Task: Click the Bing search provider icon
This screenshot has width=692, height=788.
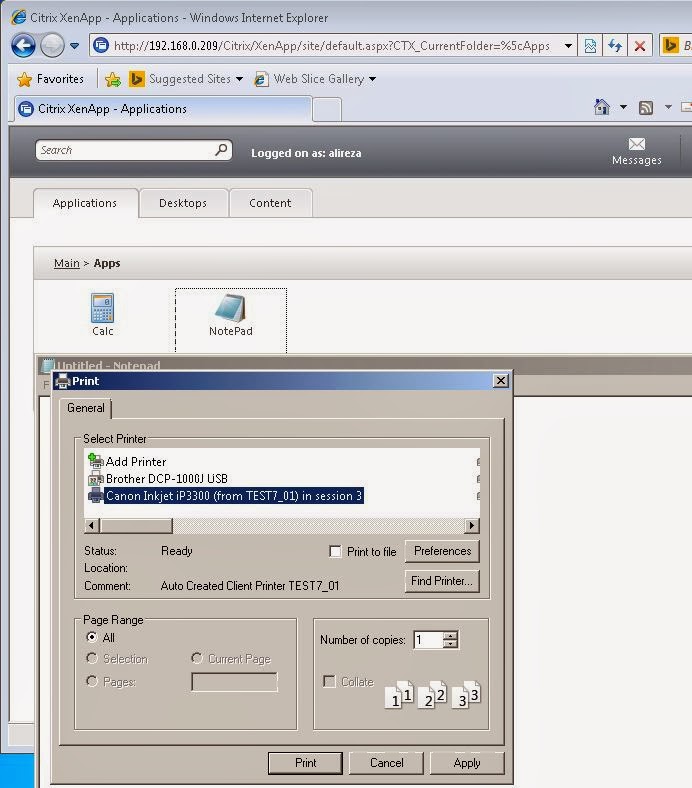Action: point(670,46)
